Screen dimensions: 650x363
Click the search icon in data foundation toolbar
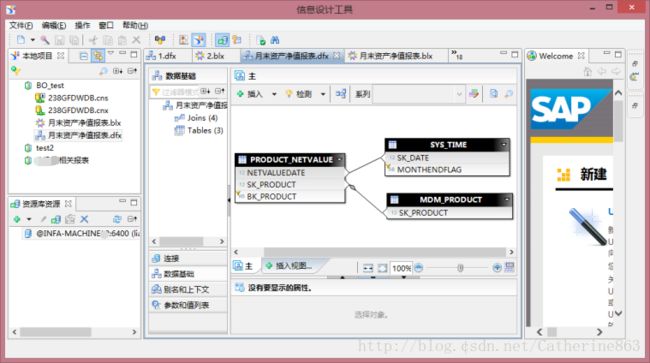[508, 94]
